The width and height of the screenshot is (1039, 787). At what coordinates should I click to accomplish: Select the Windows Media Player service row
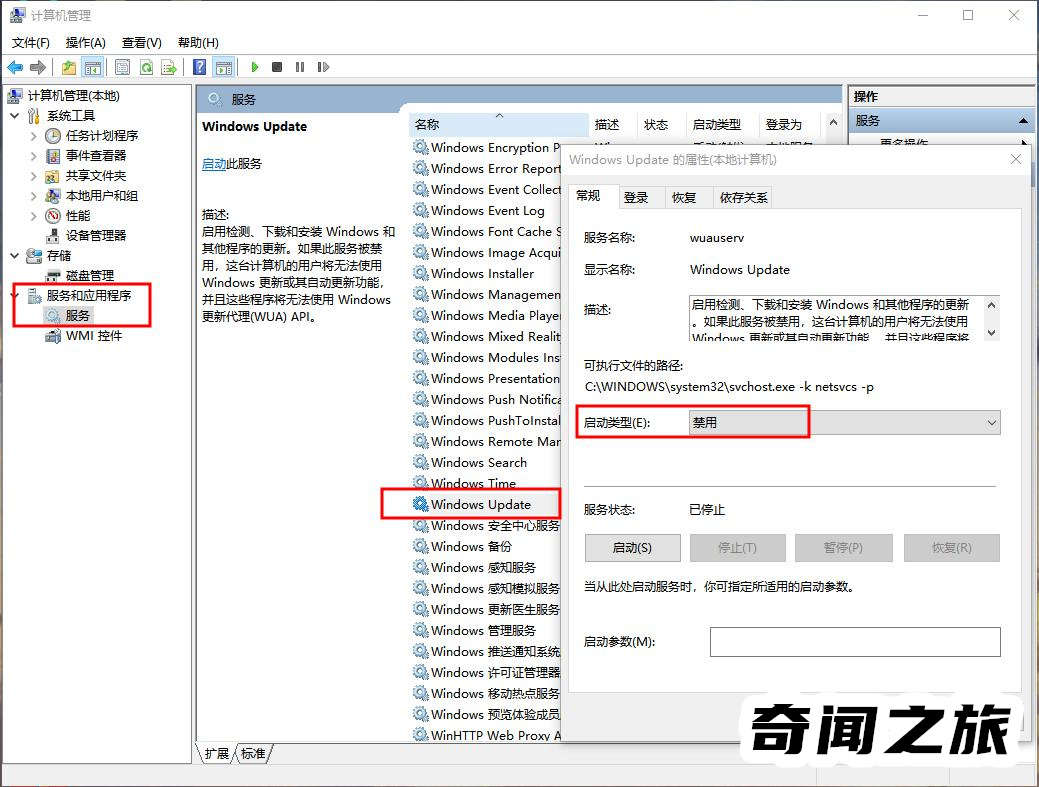(487, 315)
